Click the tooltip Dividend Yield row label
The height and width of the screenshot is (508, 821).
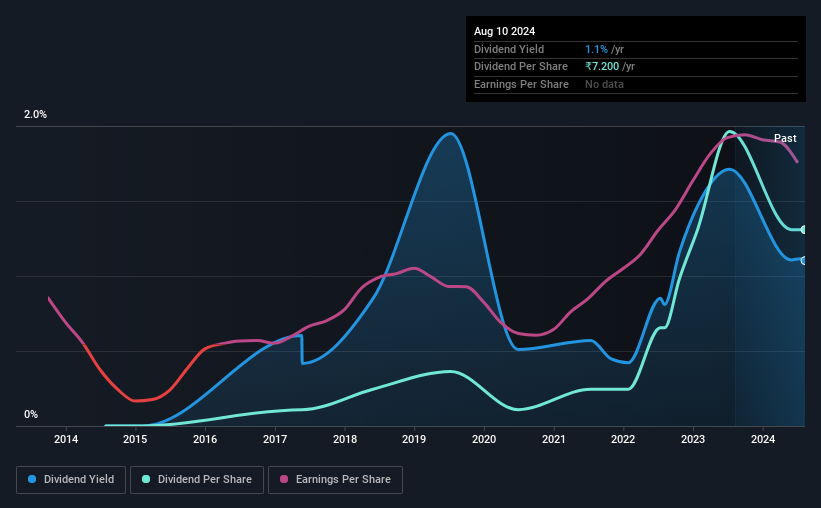509,49
